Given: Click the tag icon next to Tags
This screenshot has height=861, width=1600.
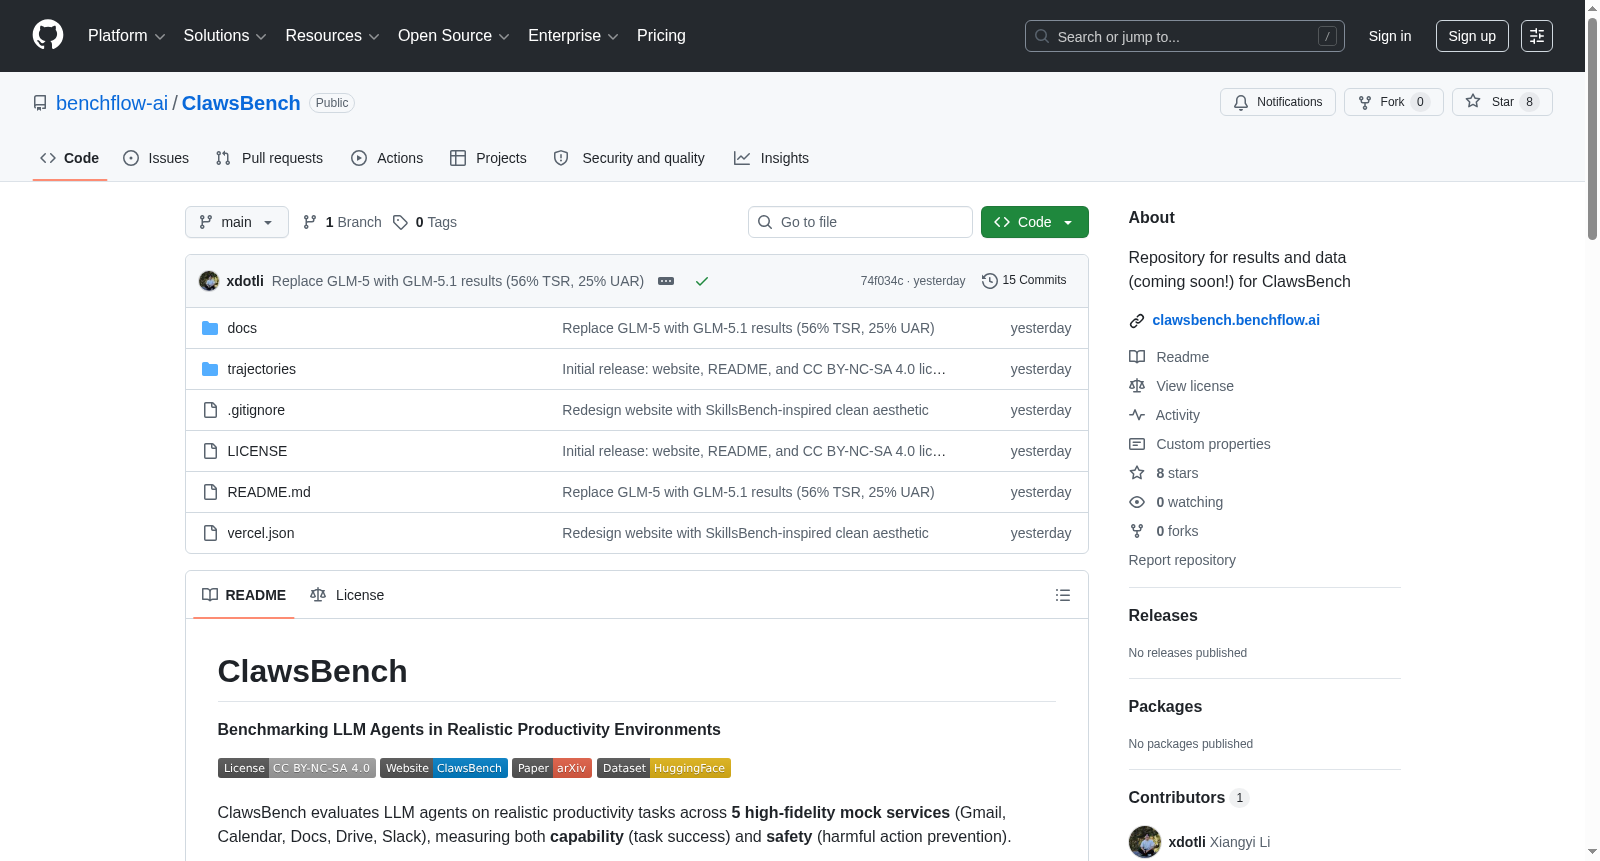Looking at the screenshot, I should (400, 222).
